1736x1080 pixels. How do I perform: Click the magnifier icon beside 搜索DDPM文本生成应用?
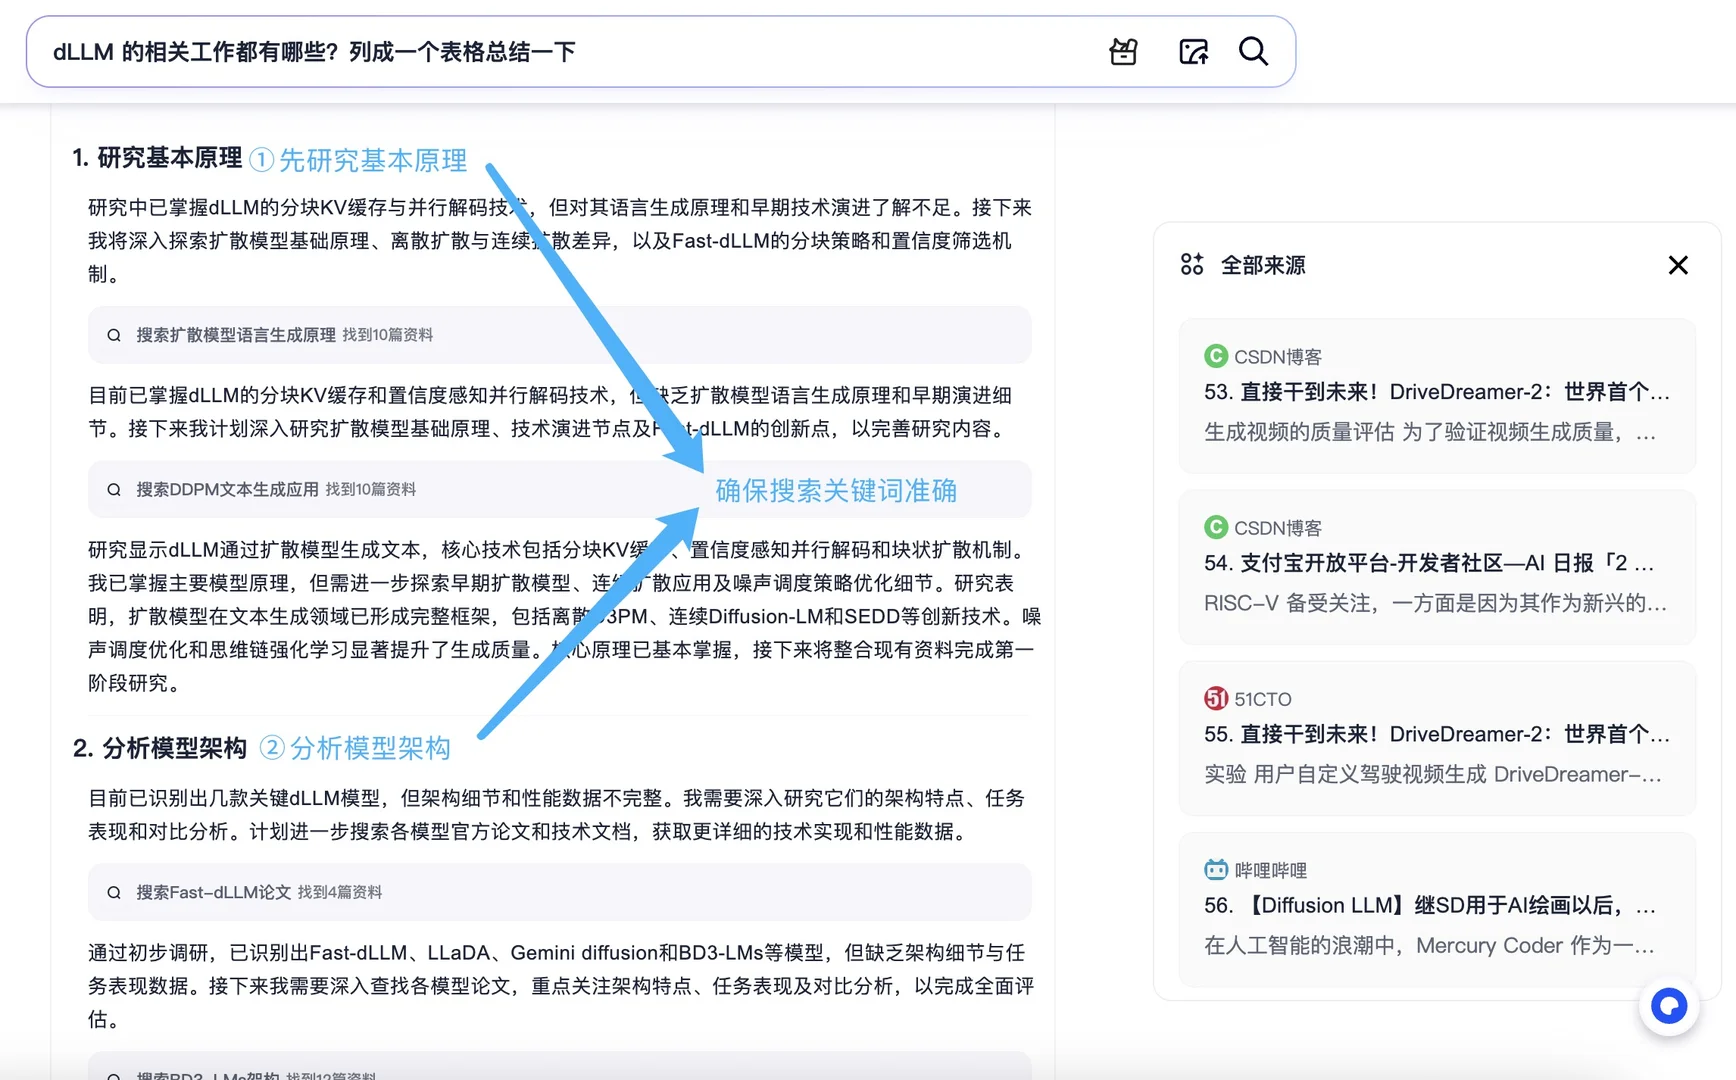(114, 489)
